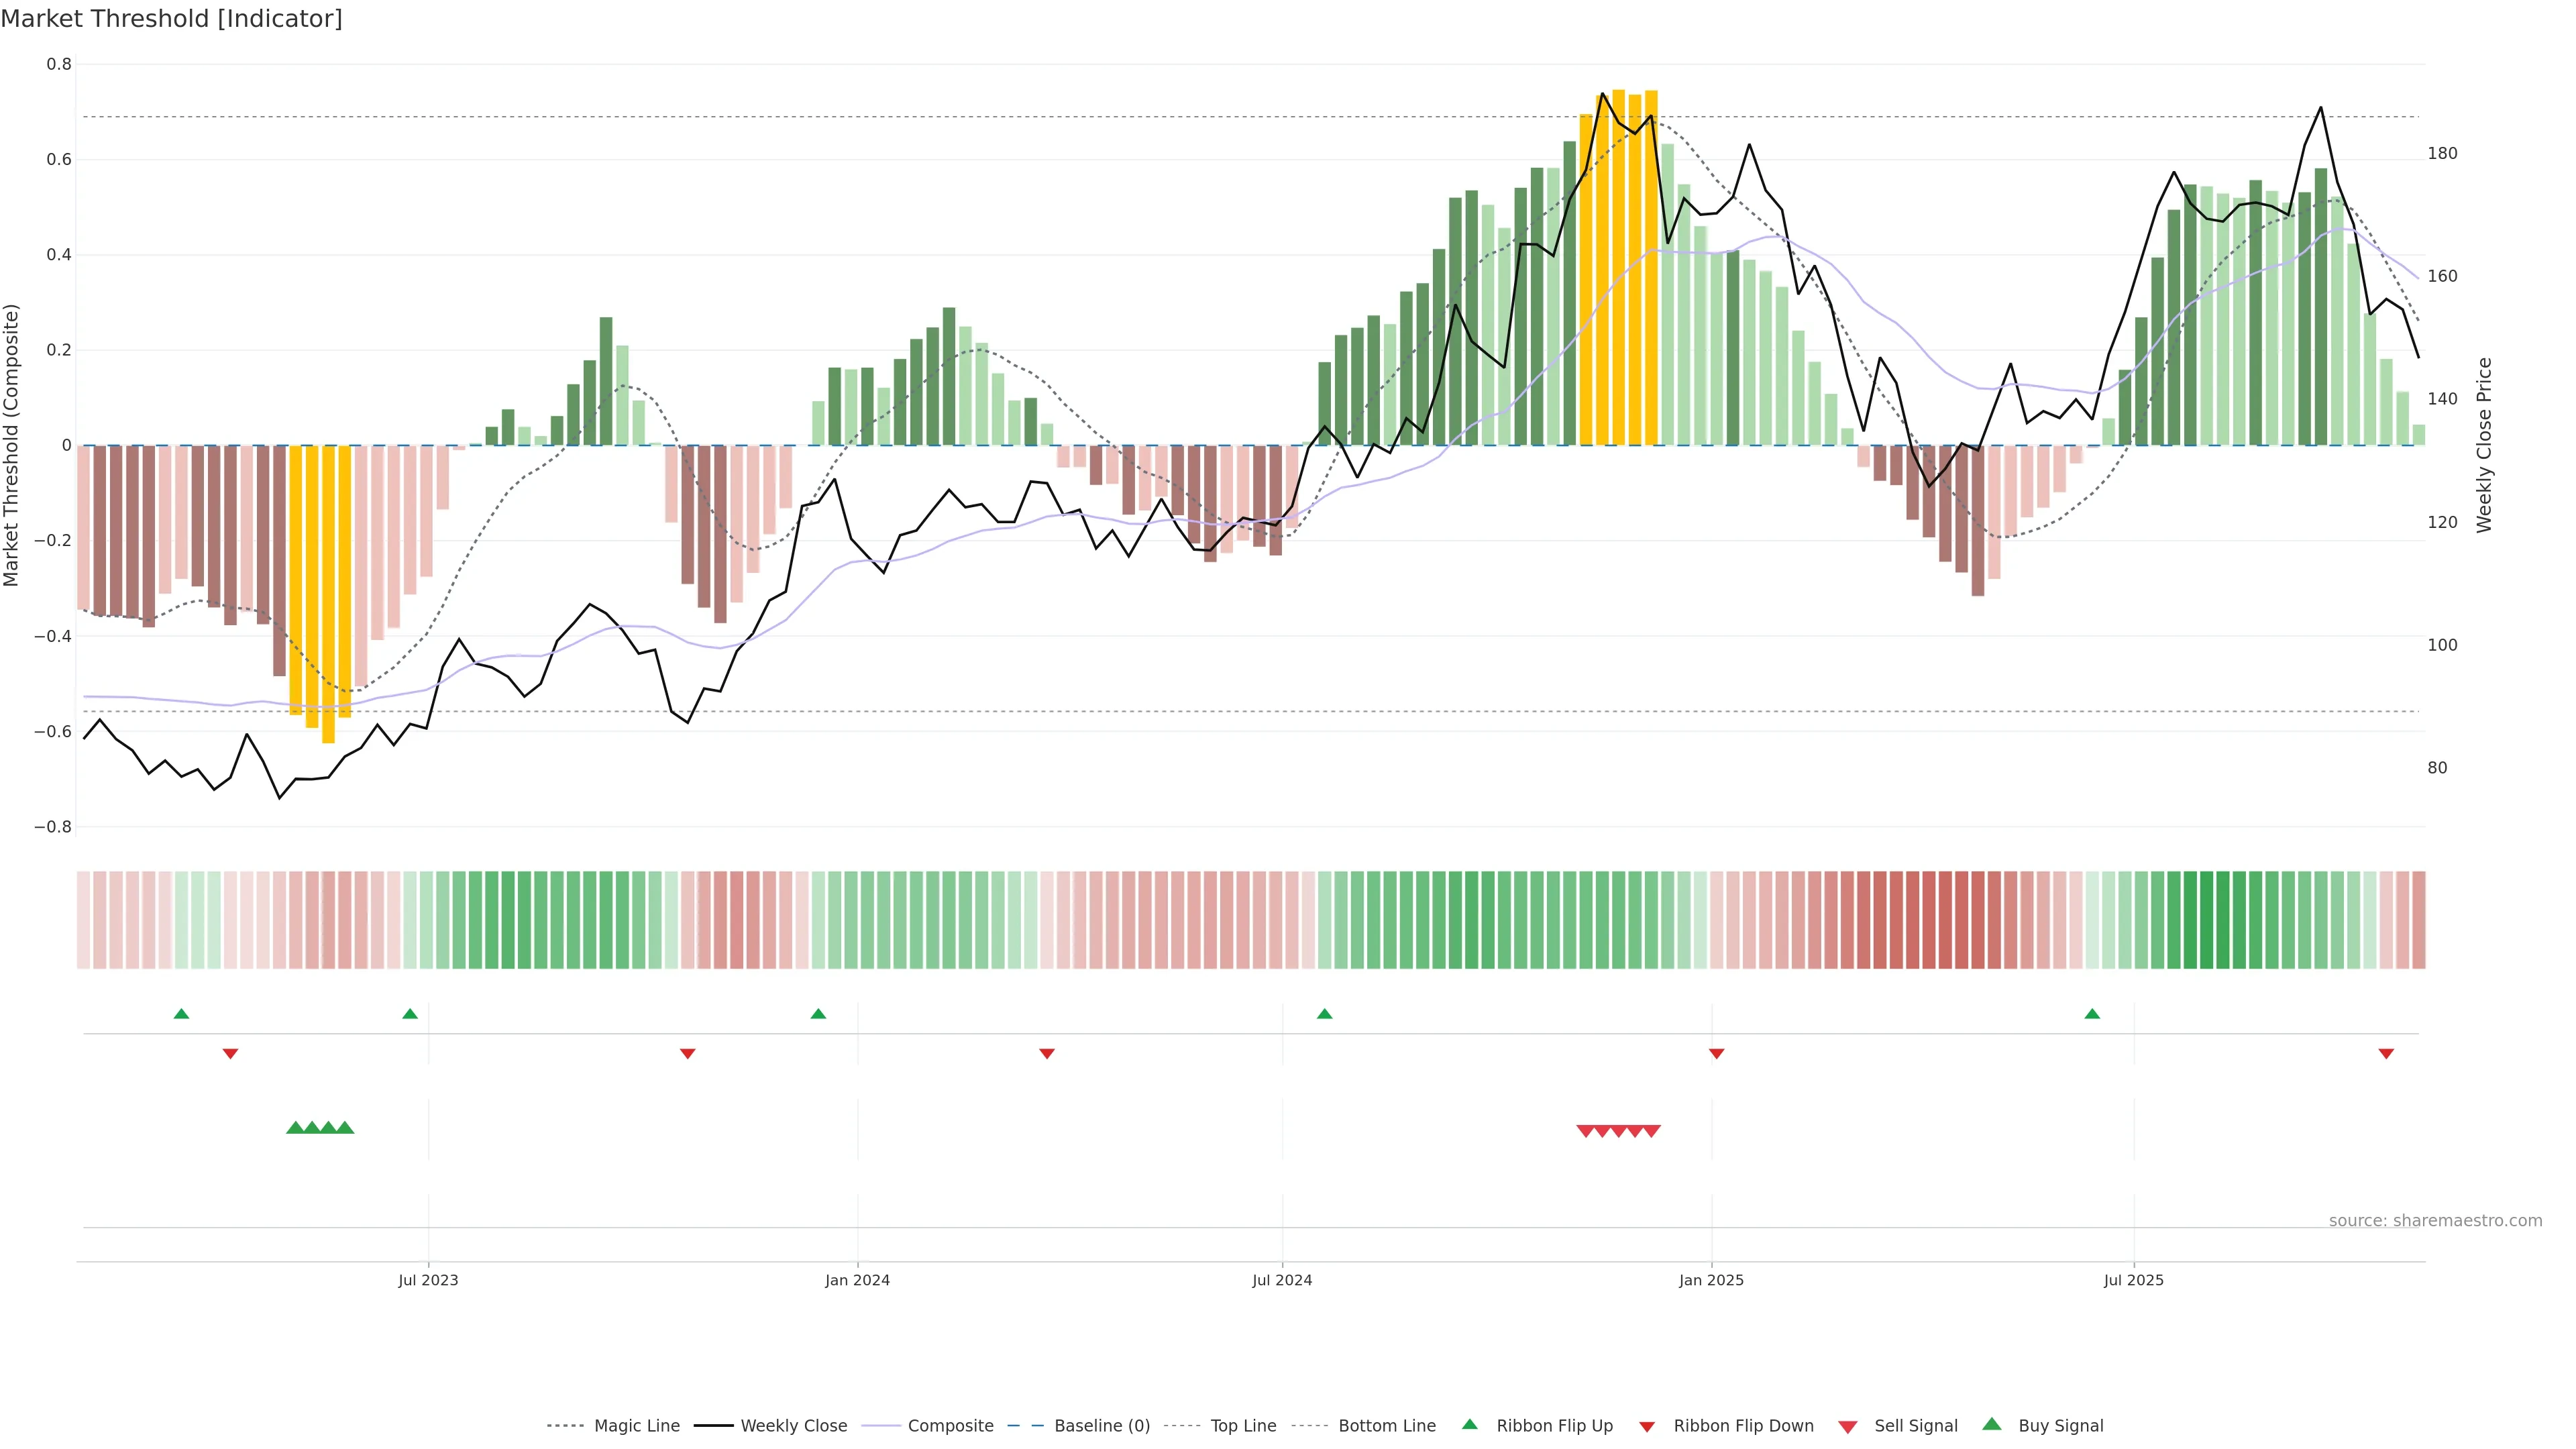
Task: Click the Sell Signal legend marker icon
Action: tap(1847, 1426)
